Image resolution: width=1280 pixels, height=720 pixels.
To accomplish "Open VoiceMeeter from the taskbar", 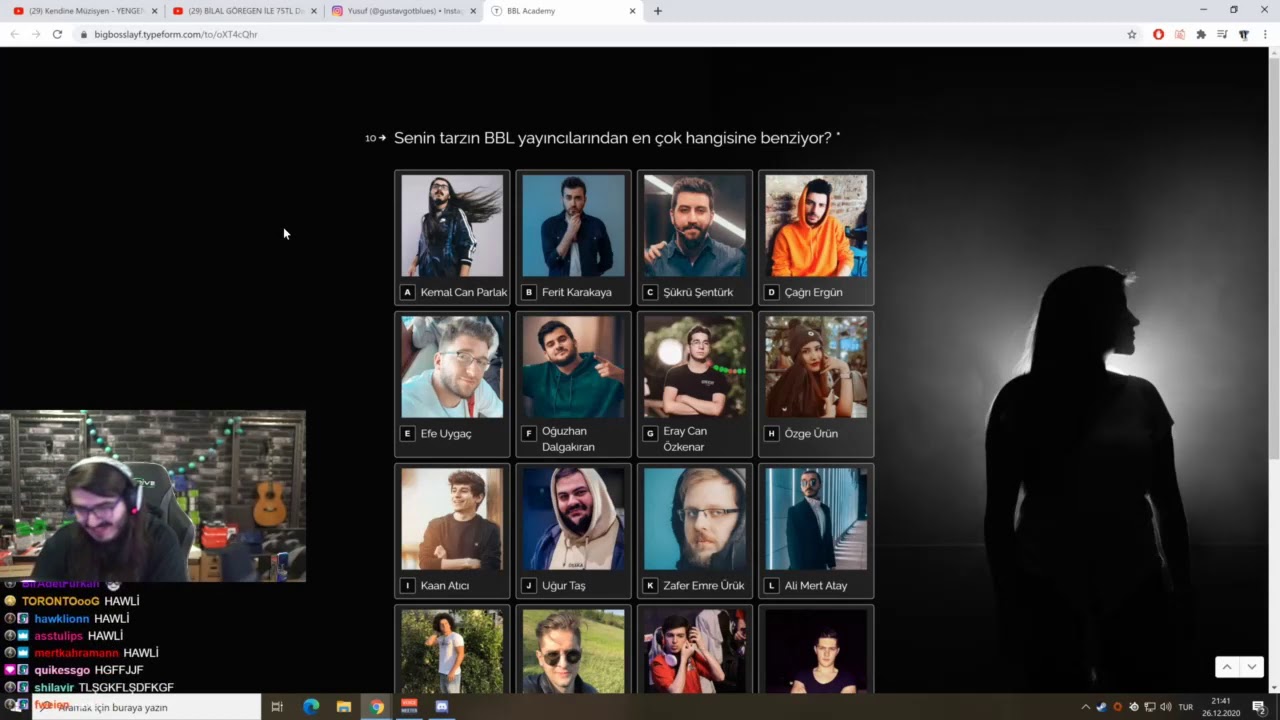I will [x=409, y=707].
